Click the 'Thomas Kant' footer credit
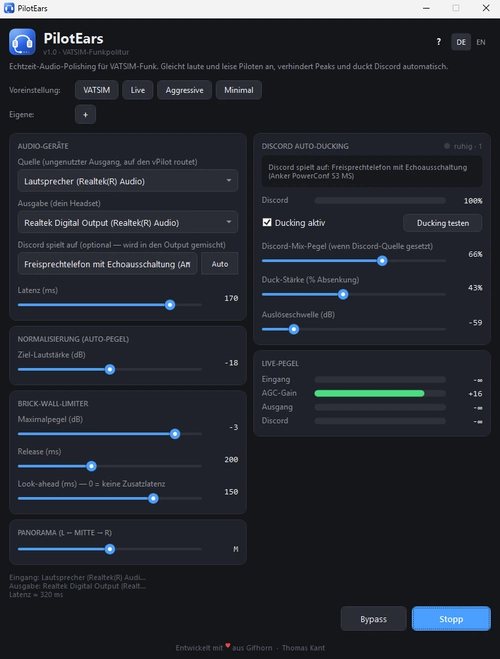Screen dimensions: 500x659 point(303,648)
